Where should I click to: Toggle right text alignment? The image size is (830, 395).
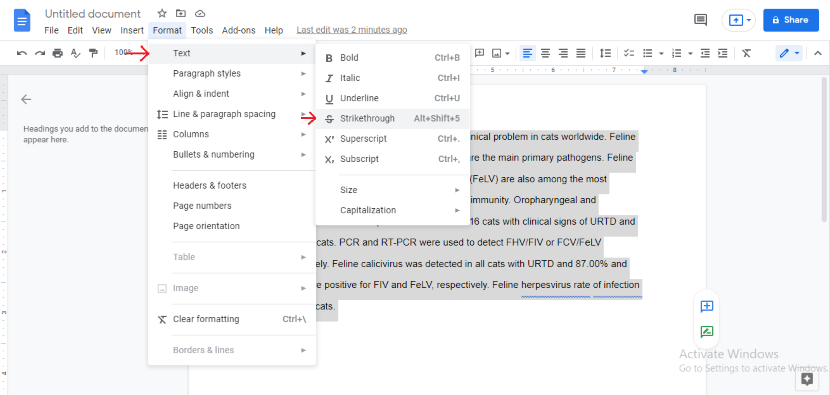[x=563, y=53]
